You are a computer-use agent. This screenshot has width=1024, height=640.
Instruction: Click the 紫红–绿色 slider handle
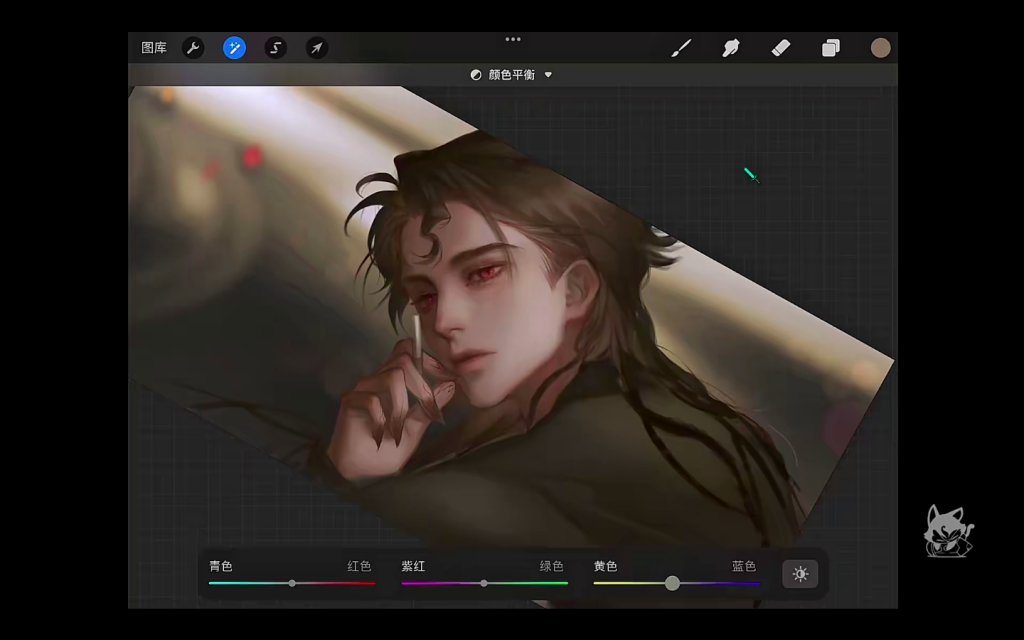point(484,583)
